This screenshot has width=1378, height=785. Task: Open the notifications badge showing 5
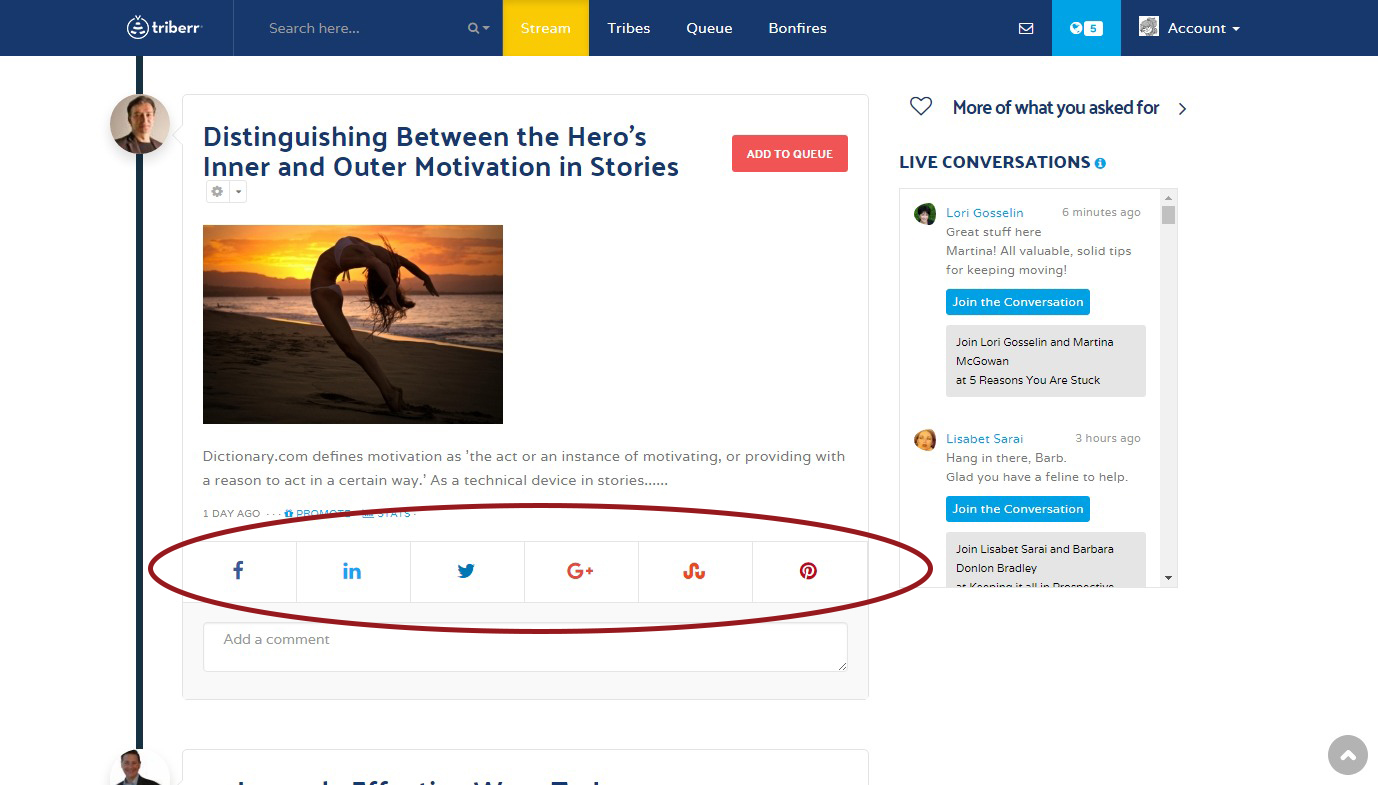click(1085, 28)
